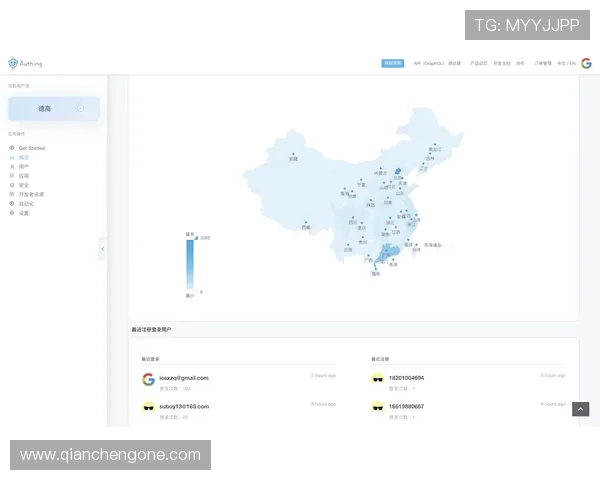Click the sunglasses avatar beside 18201004694

378,379
